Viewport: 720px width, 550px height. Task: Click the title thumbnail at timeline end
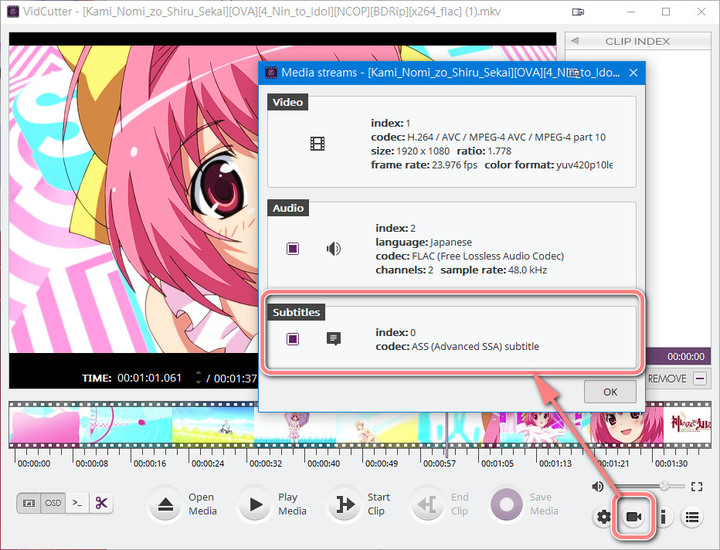687,427
